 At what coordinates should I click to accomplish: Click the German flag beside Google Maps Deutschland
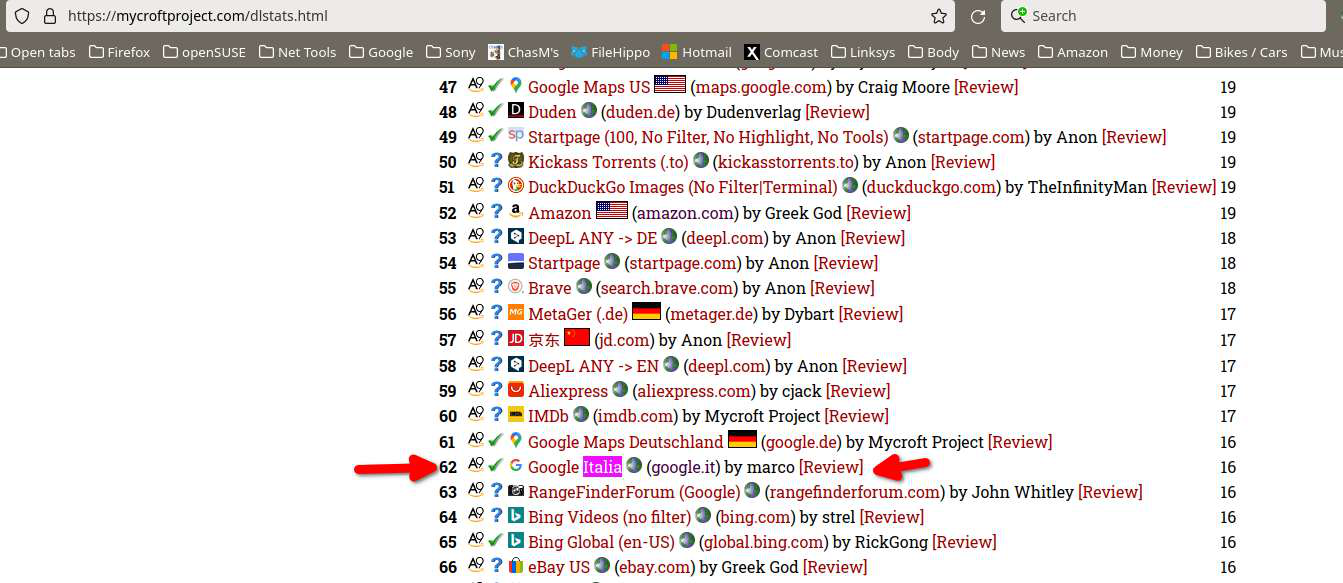742,439
